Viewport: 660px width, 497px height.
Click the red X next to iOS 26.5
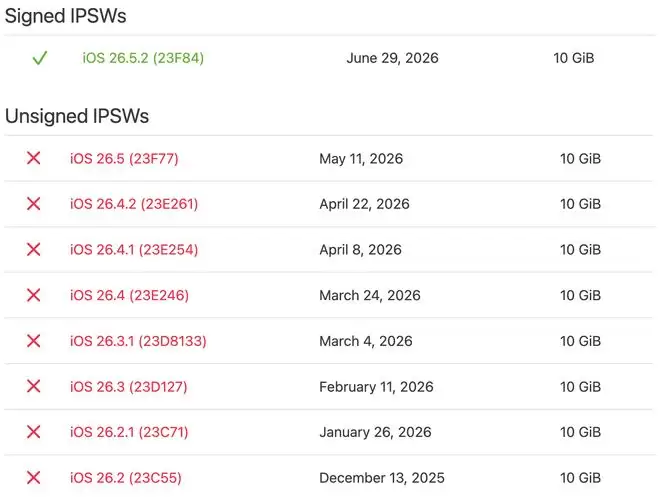click(34, 158)
